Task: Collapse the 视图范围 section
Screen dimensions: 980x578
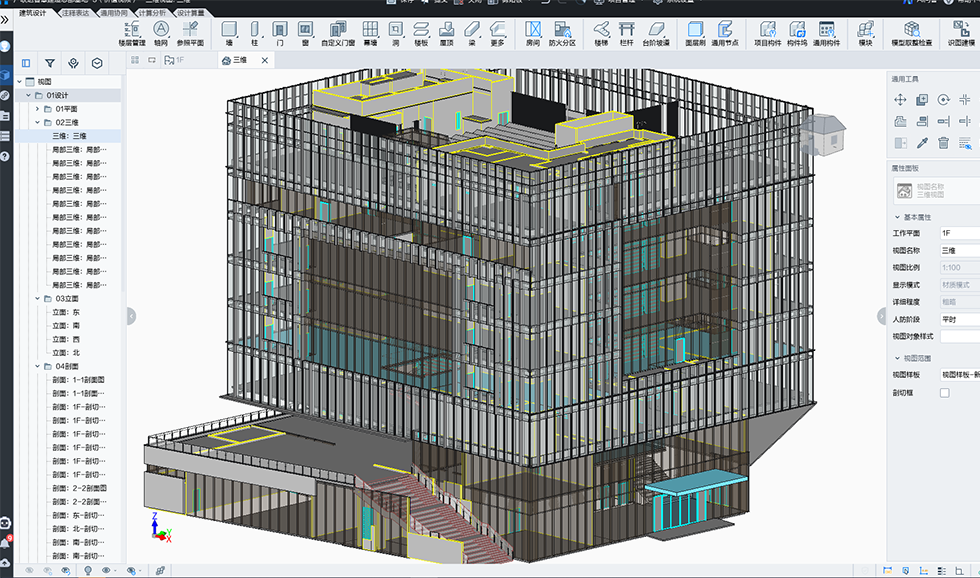Action: pyautogui.click(x=897, y=357)
